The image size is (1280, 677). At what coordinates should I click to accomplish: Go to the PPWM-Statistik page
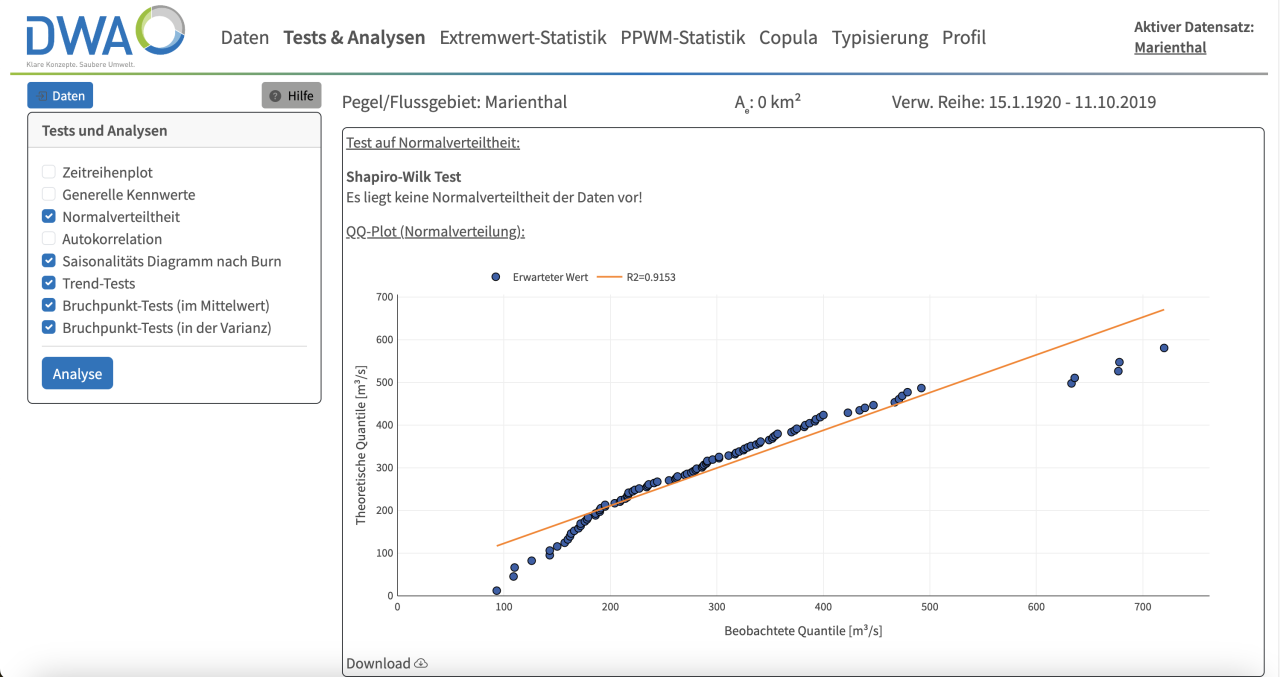click(683, 38)
